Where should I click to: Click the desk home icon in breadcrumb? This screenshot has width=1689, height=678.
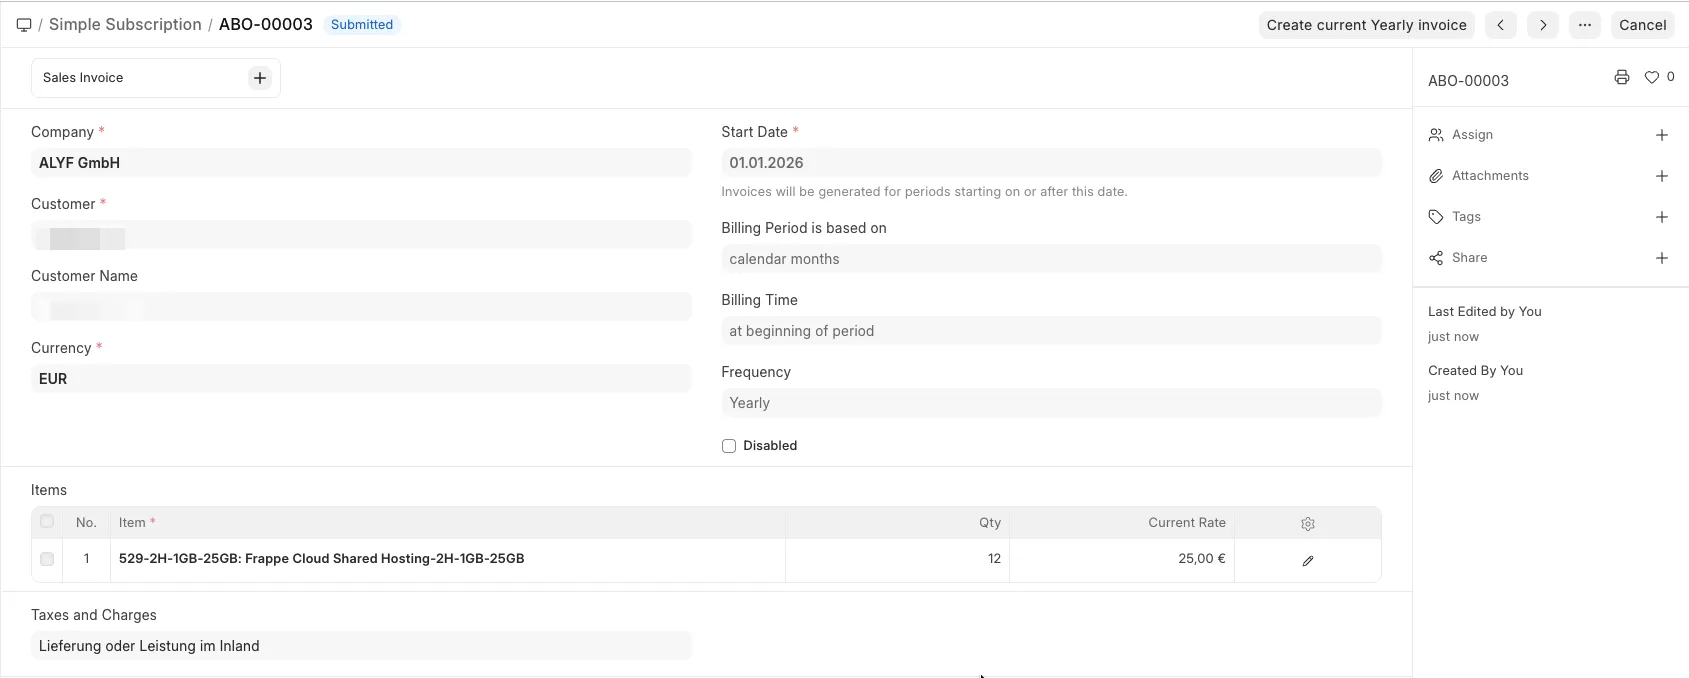(x=24, y=25)
